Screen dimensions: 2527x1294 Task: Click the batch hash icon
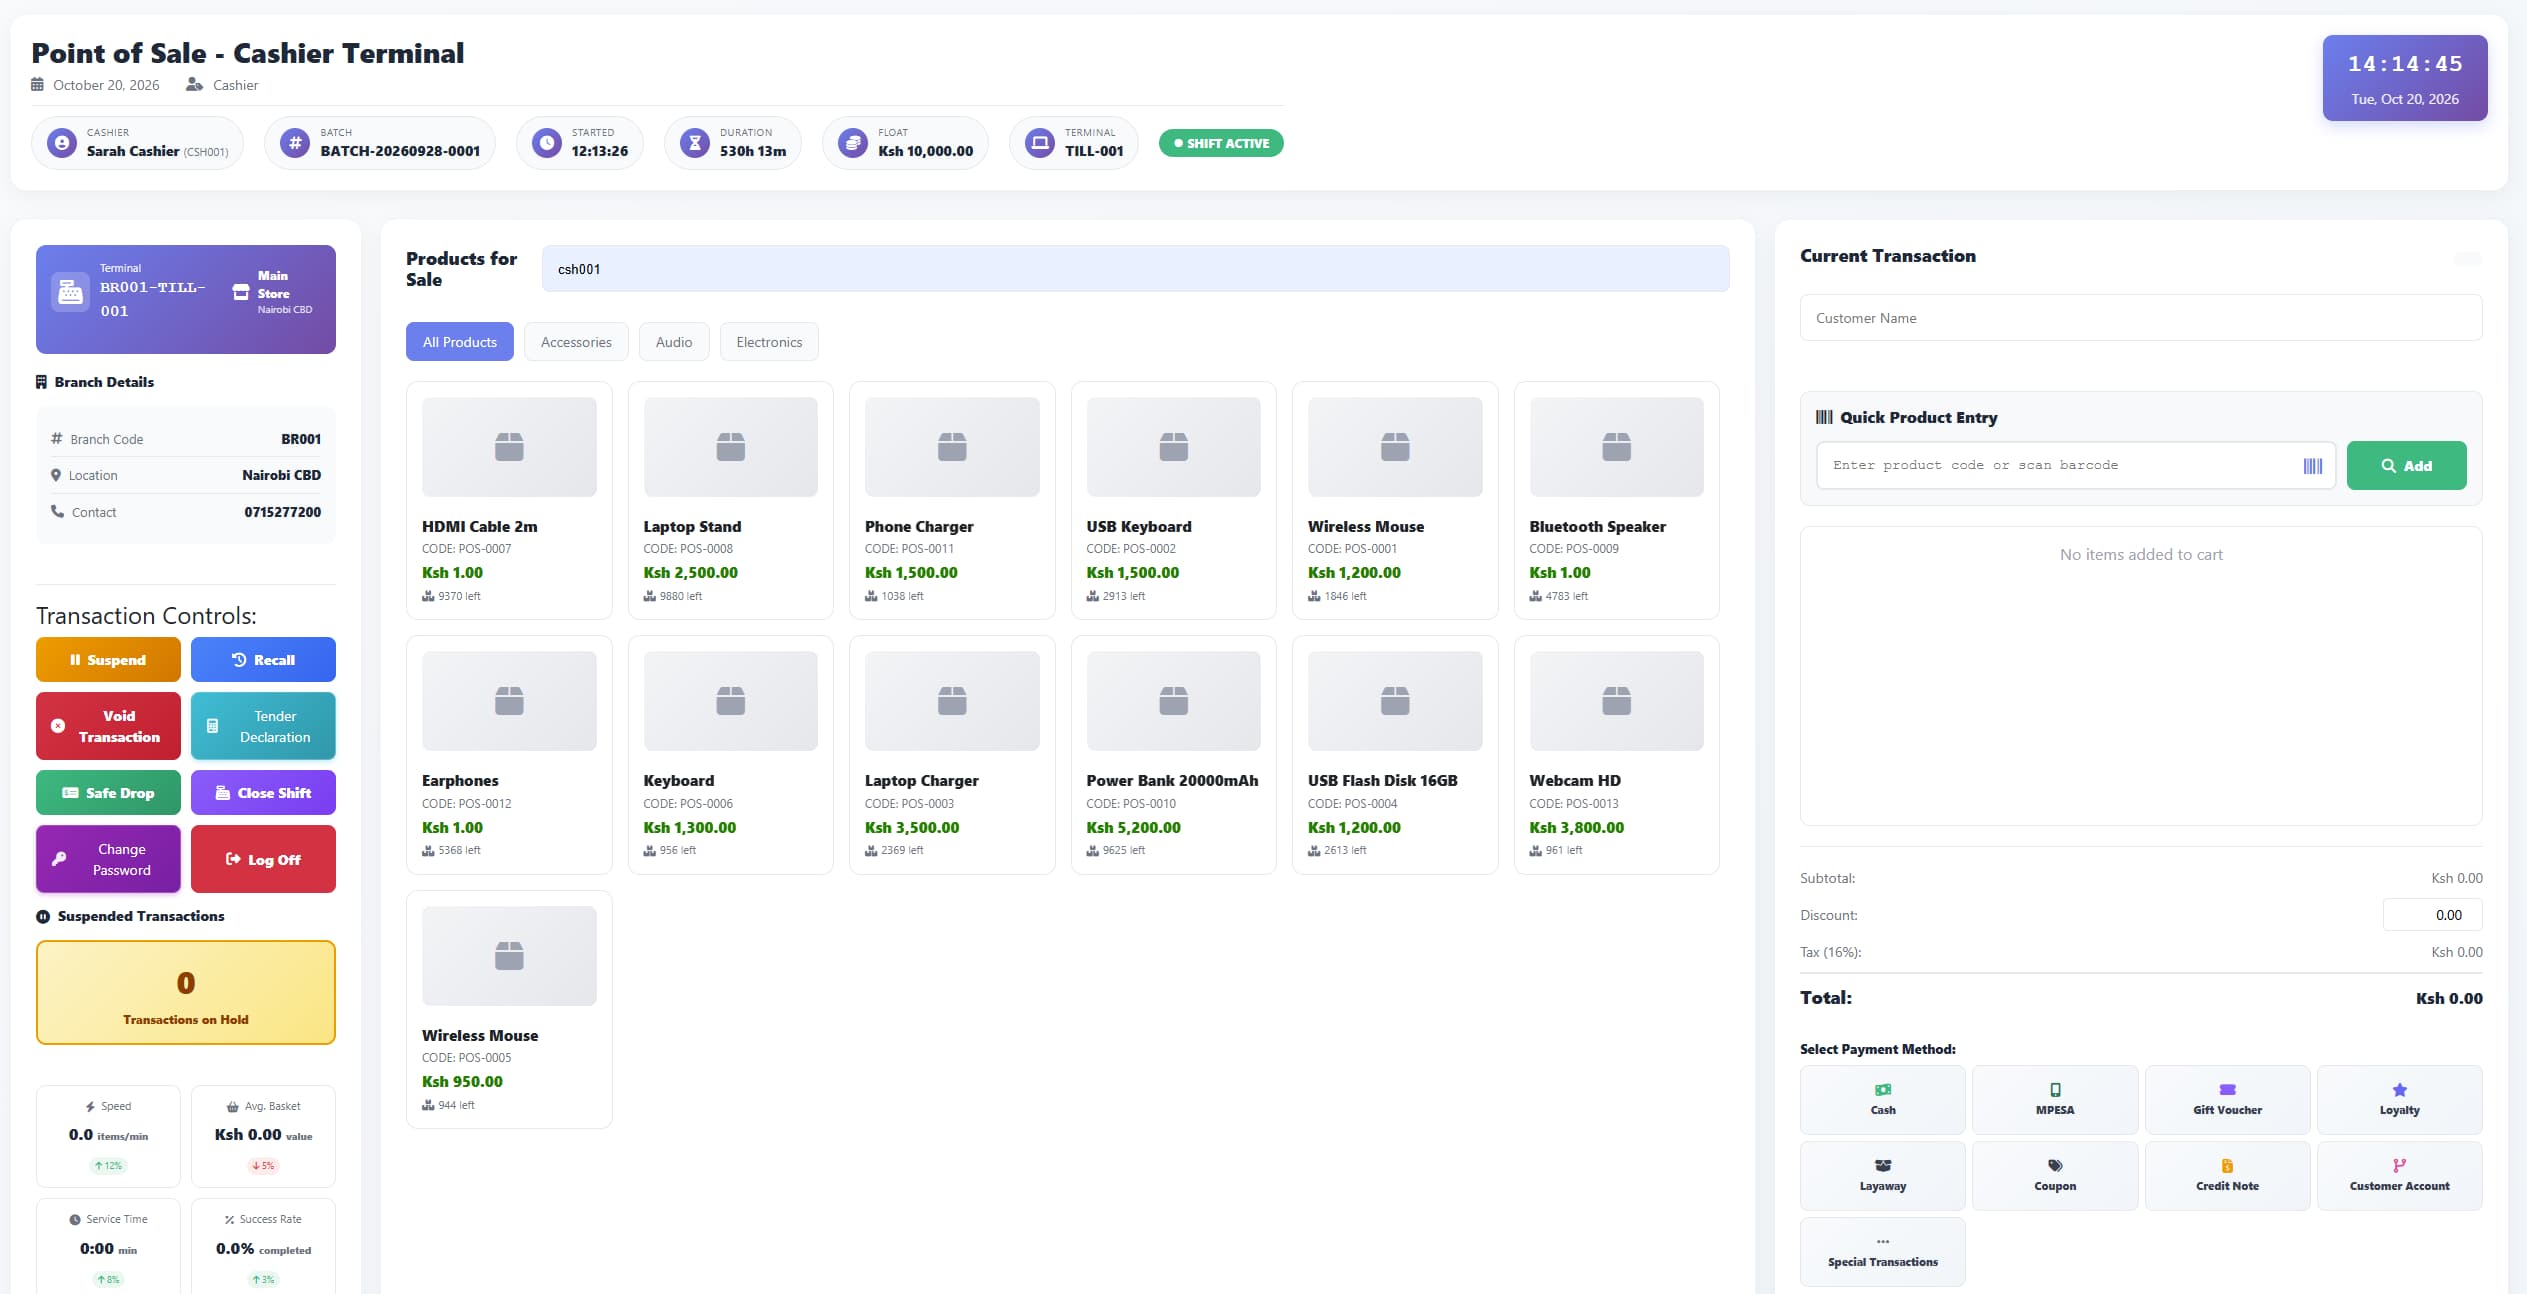pyautogui.click(x=295, y=143)
